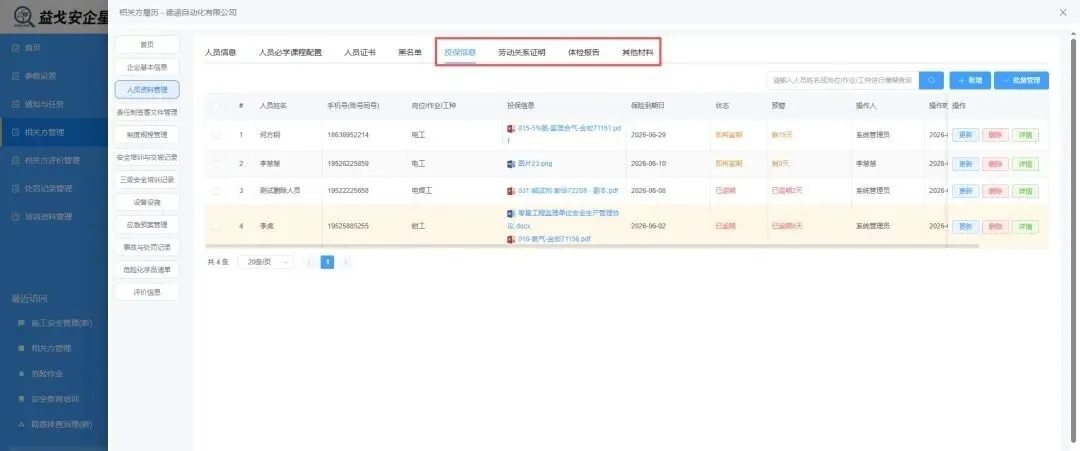The image size is (1080, 451).
Task: Open the 其他材料 tab
Action: [638, 52]
